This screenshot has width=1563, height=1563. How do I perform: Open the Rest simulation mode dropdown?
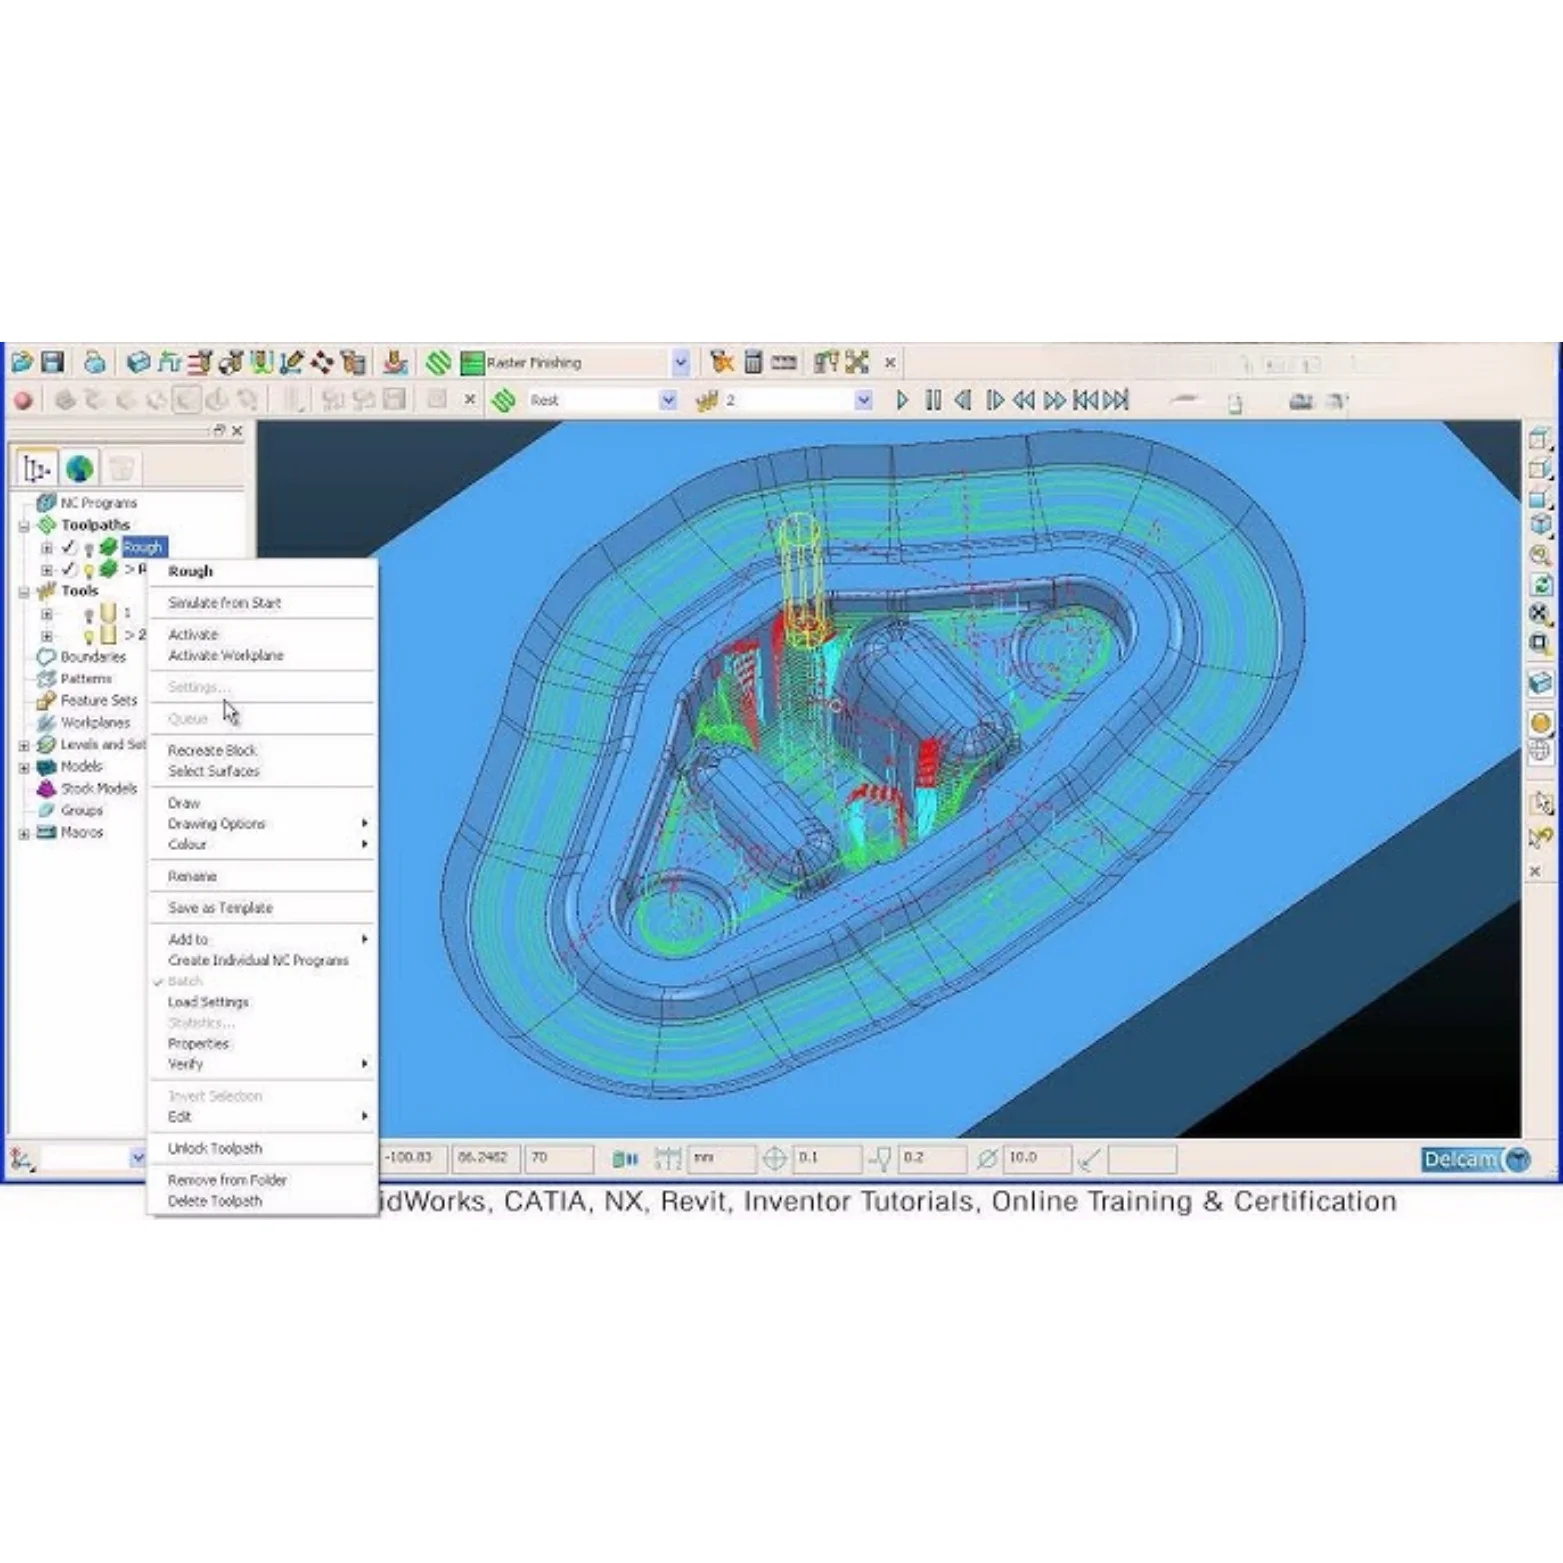[x=668, y=399]
